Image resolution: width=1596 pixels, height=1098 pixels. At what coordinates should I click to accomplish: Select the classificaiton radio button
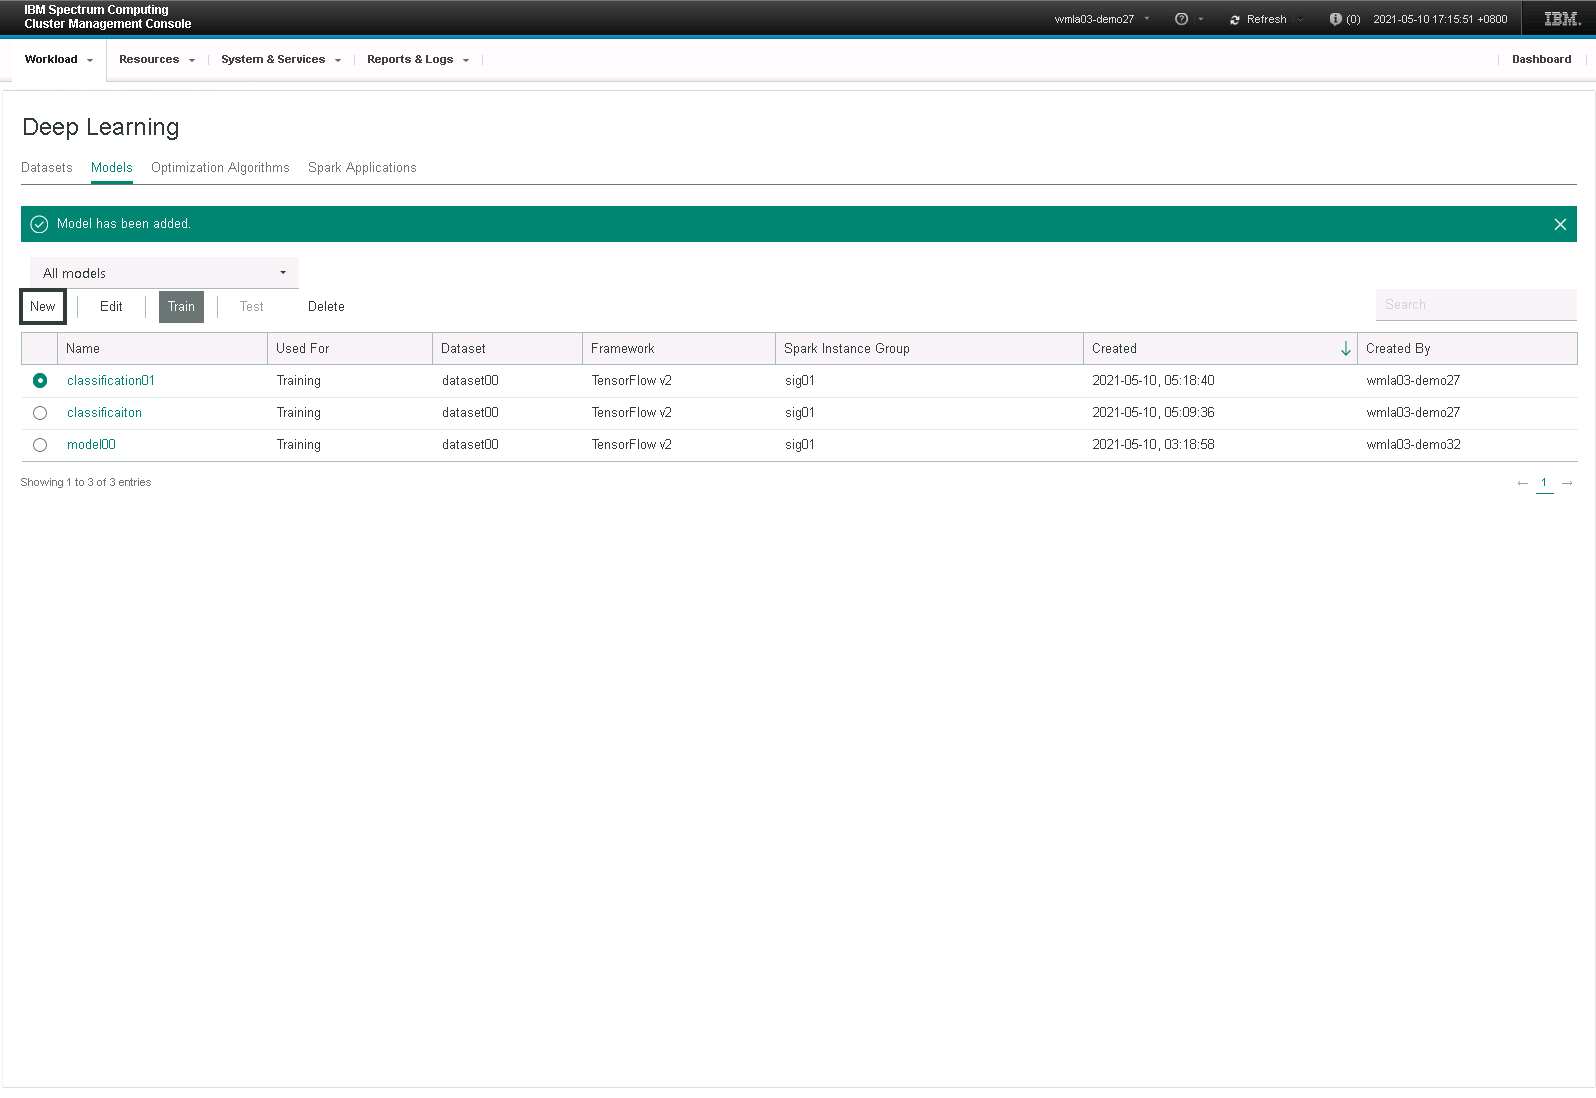tap(40, 412)
